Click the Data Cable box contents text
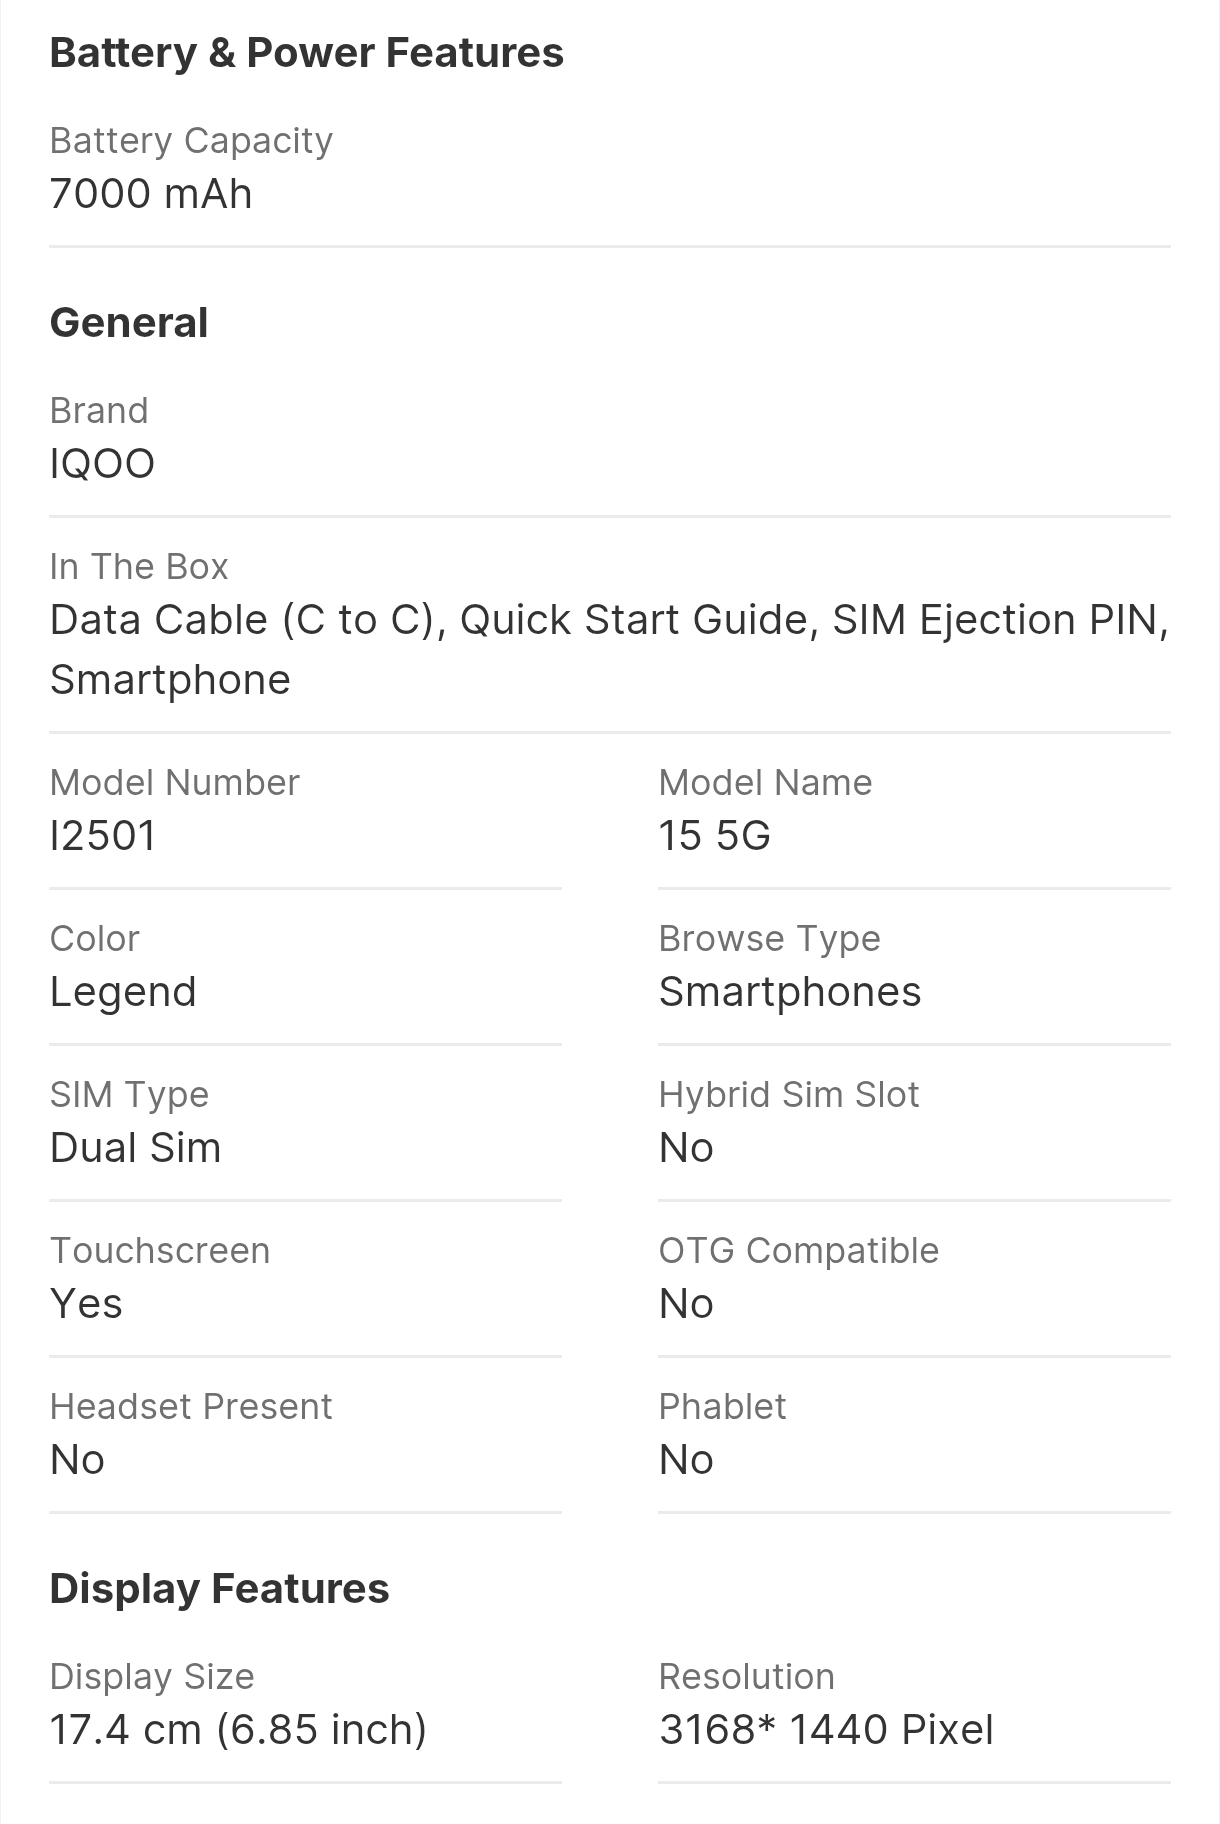 (609, 650)
